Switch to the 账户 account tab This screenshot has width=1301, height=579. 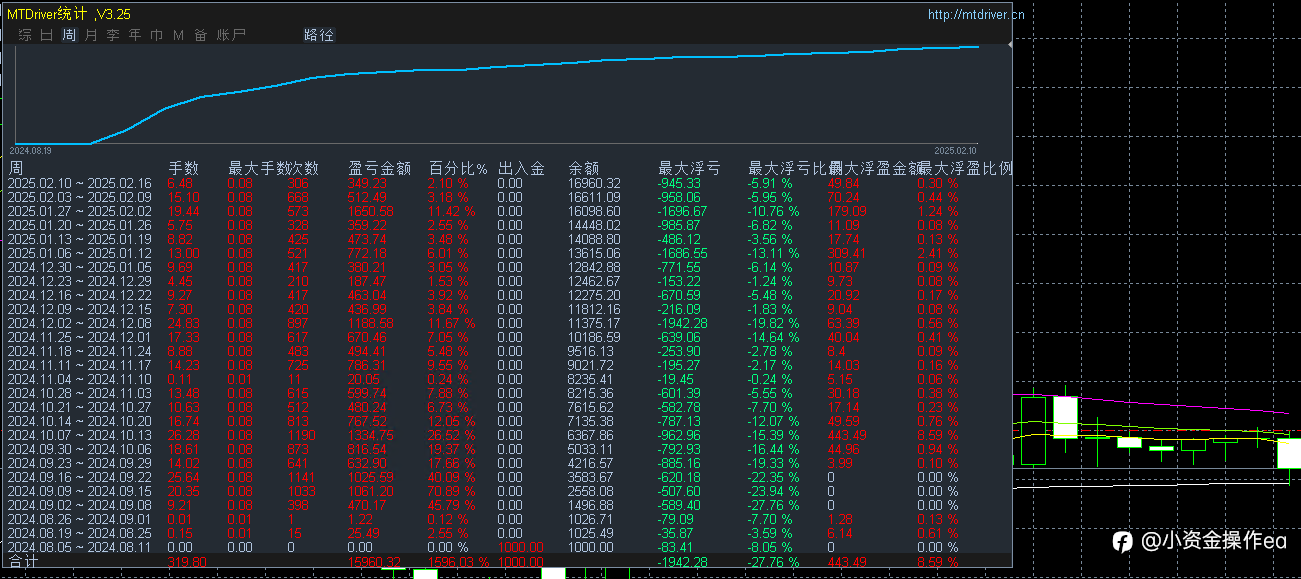231,35
